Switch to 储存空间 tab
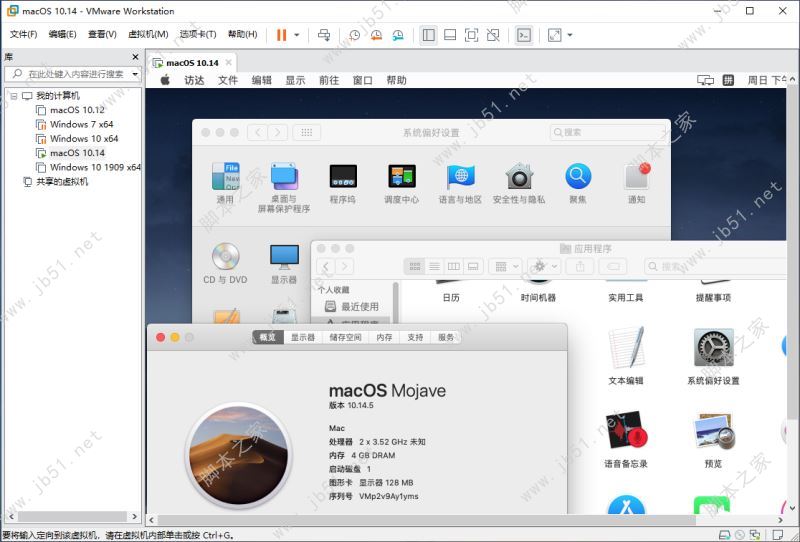This screenshot has height=542, width=800. [x=346, y=337]
